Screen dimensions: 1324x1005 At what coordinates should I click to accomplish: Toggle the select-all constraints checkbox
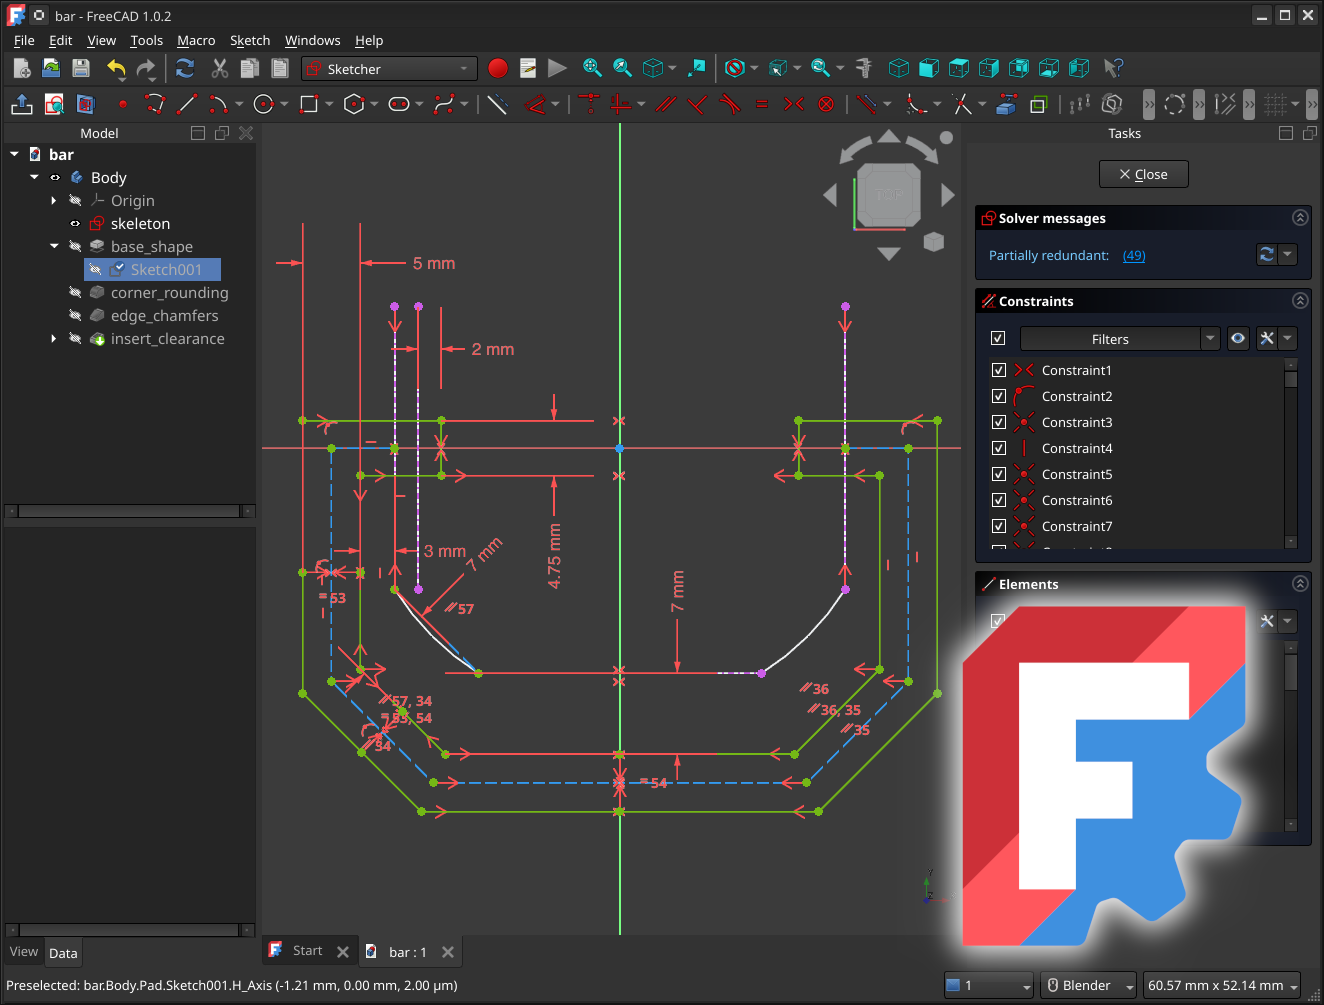click(998, 338)
